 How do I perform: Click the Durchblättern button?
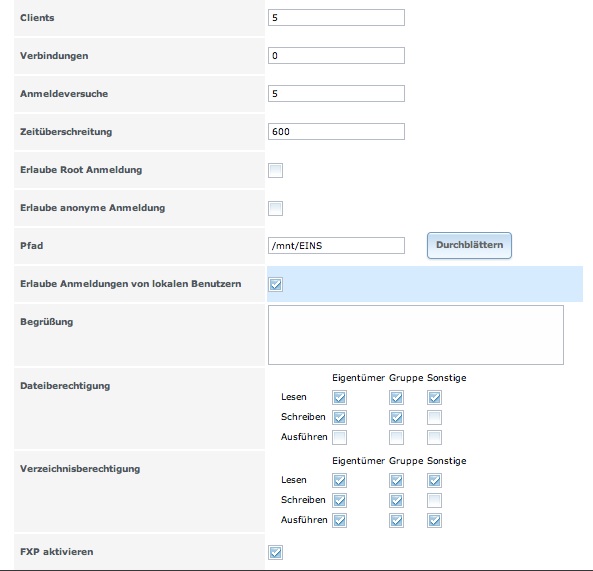point(469,245)
